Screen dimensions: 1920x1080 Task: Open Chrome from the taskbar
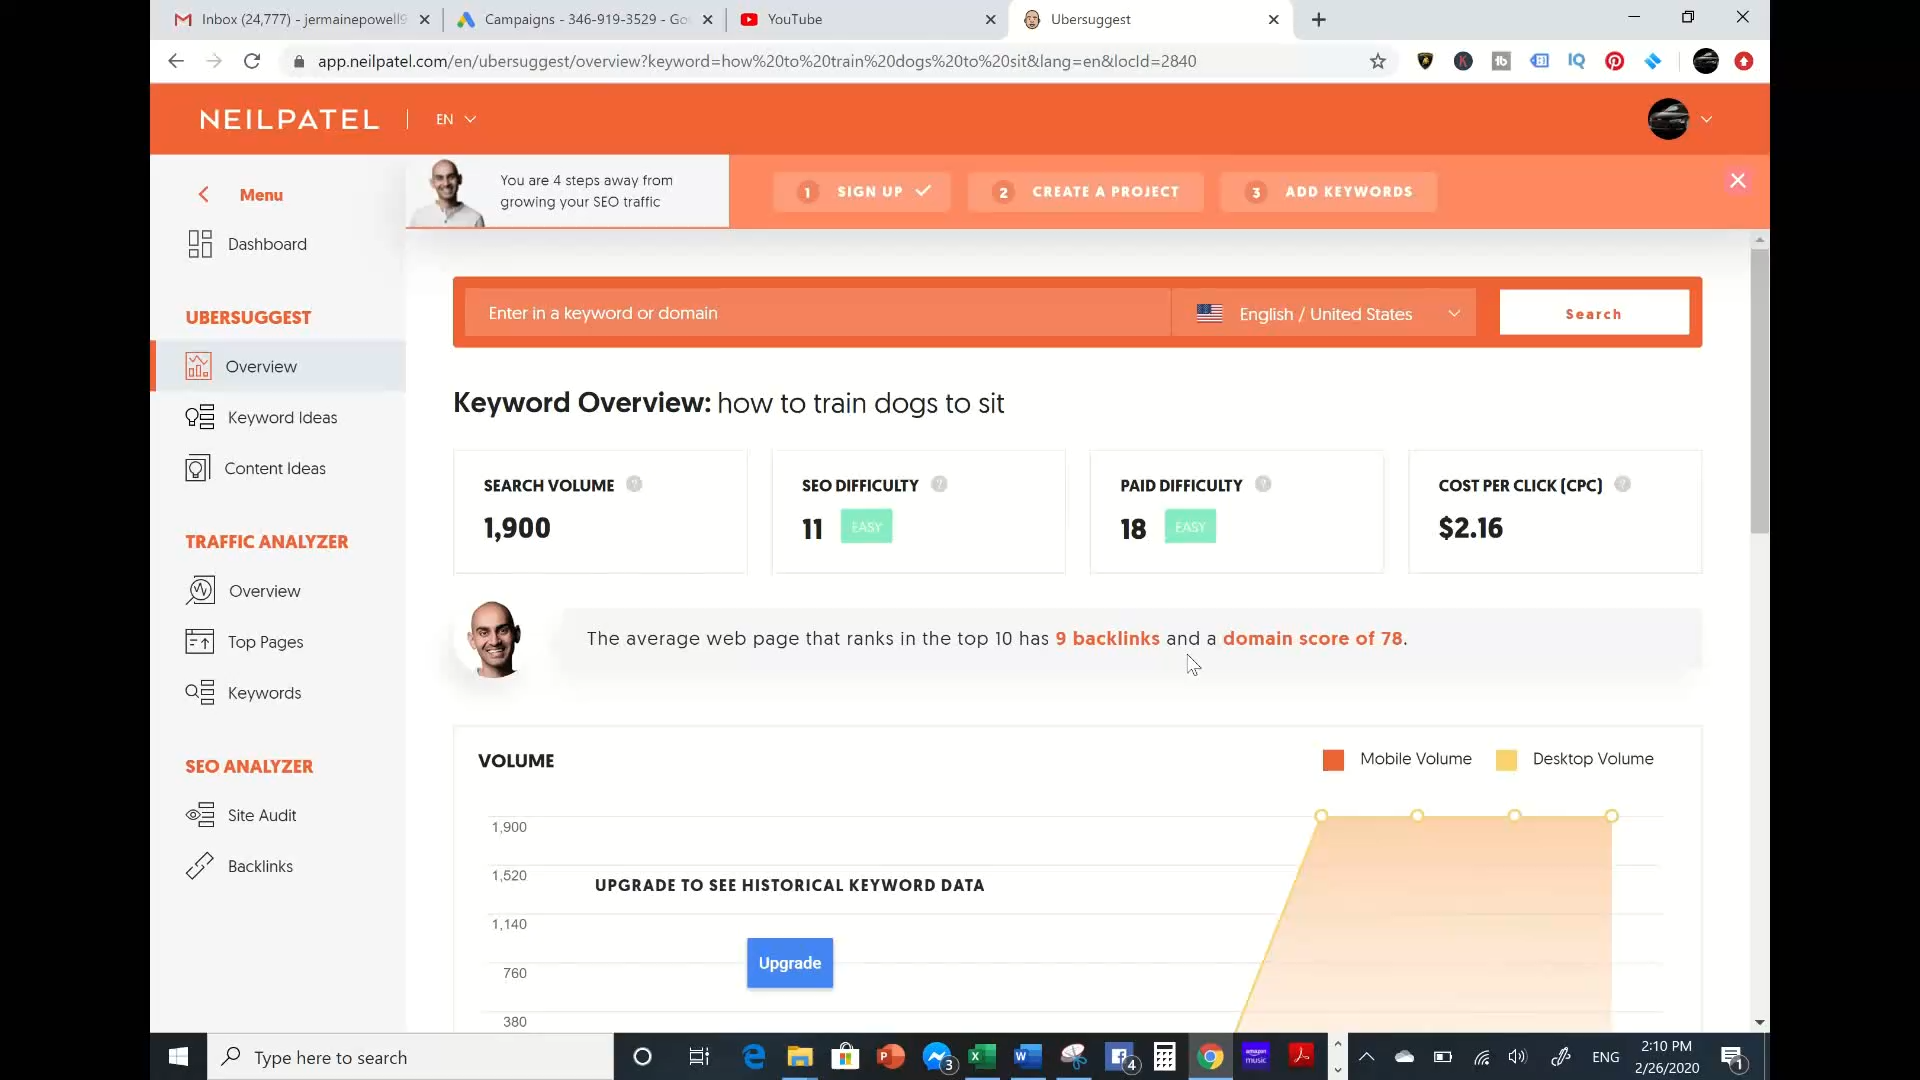tap(1210, 1057)
